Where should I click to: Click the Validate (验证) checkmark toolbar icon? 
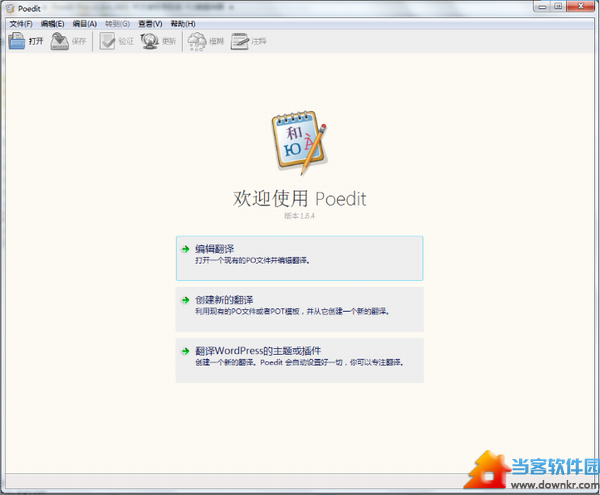107,41
